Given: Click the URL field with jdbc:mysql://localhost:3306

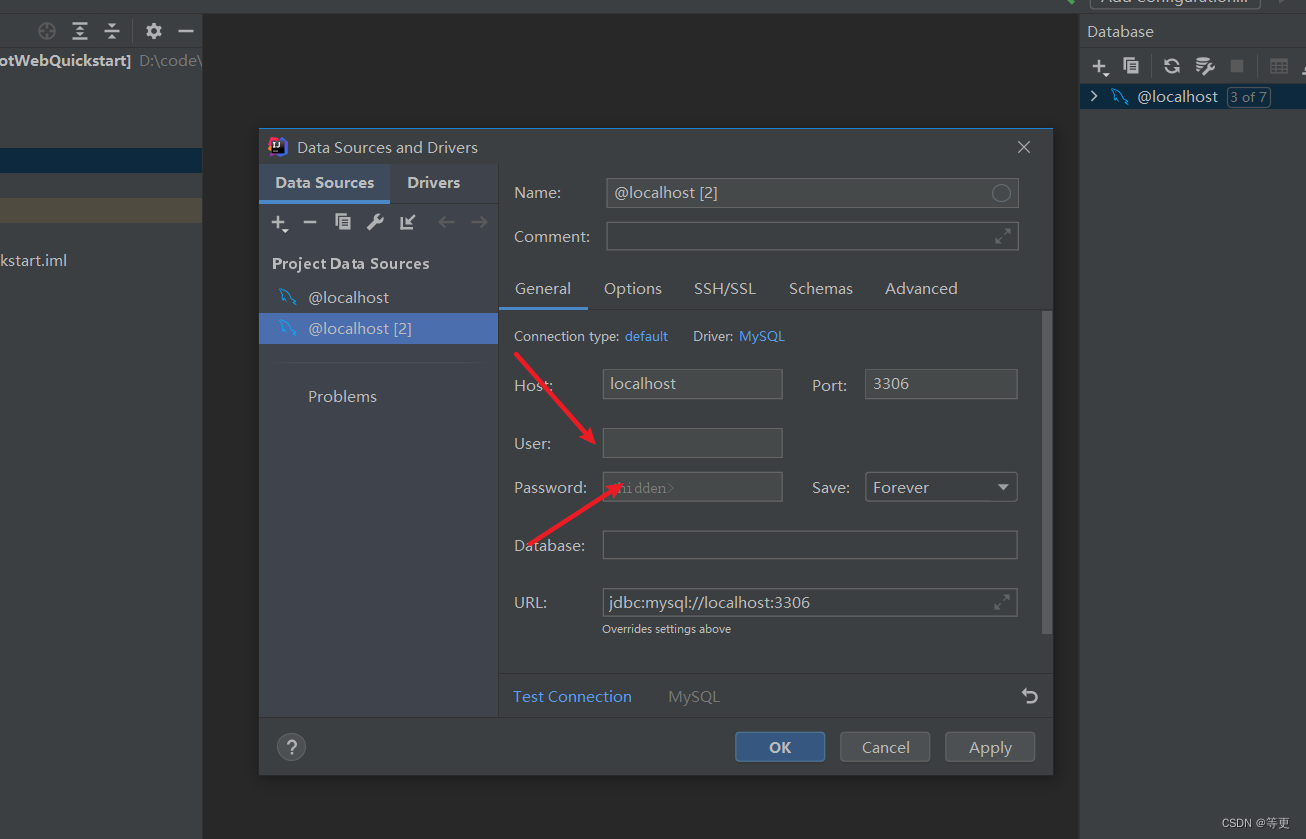Looking at the screenshot, I should tap(810, 603).
